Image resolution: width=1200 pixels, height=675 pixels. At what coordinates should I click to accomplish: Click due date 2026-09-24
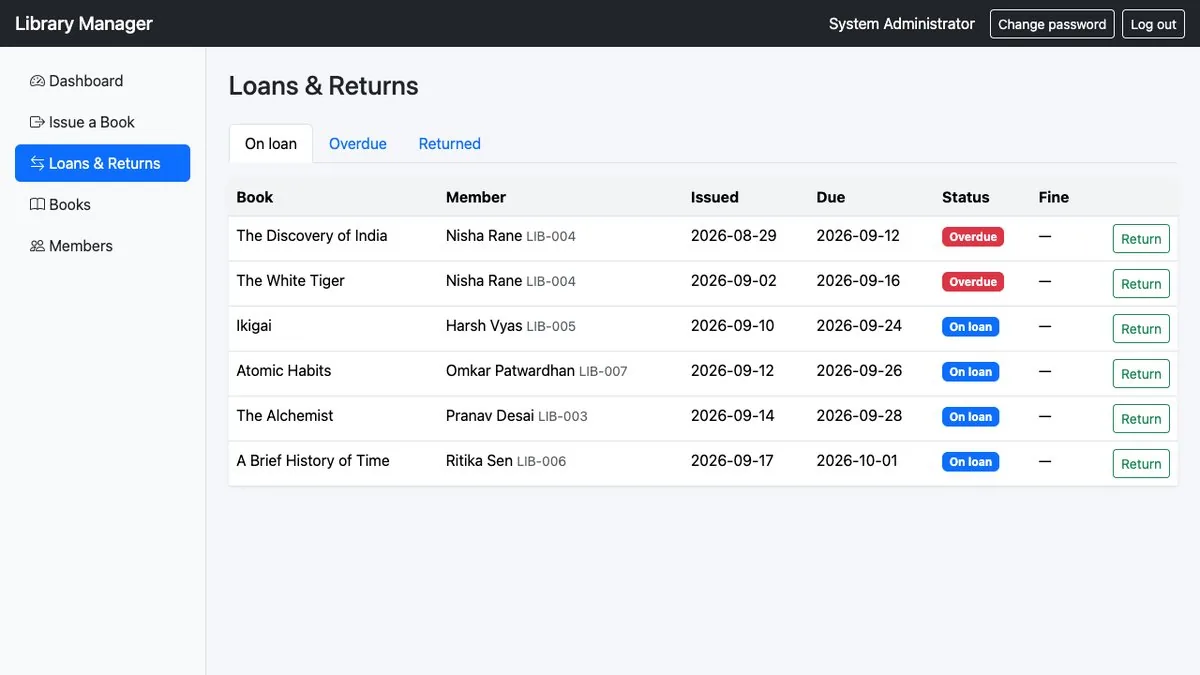click(859, 326)
